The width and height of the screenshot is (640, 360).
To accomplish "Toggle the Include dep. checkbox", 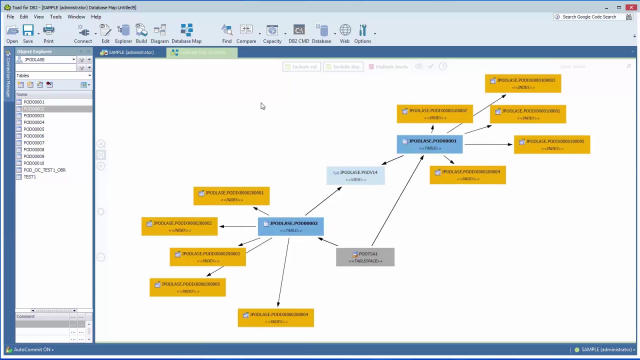I will pos(343,67).
